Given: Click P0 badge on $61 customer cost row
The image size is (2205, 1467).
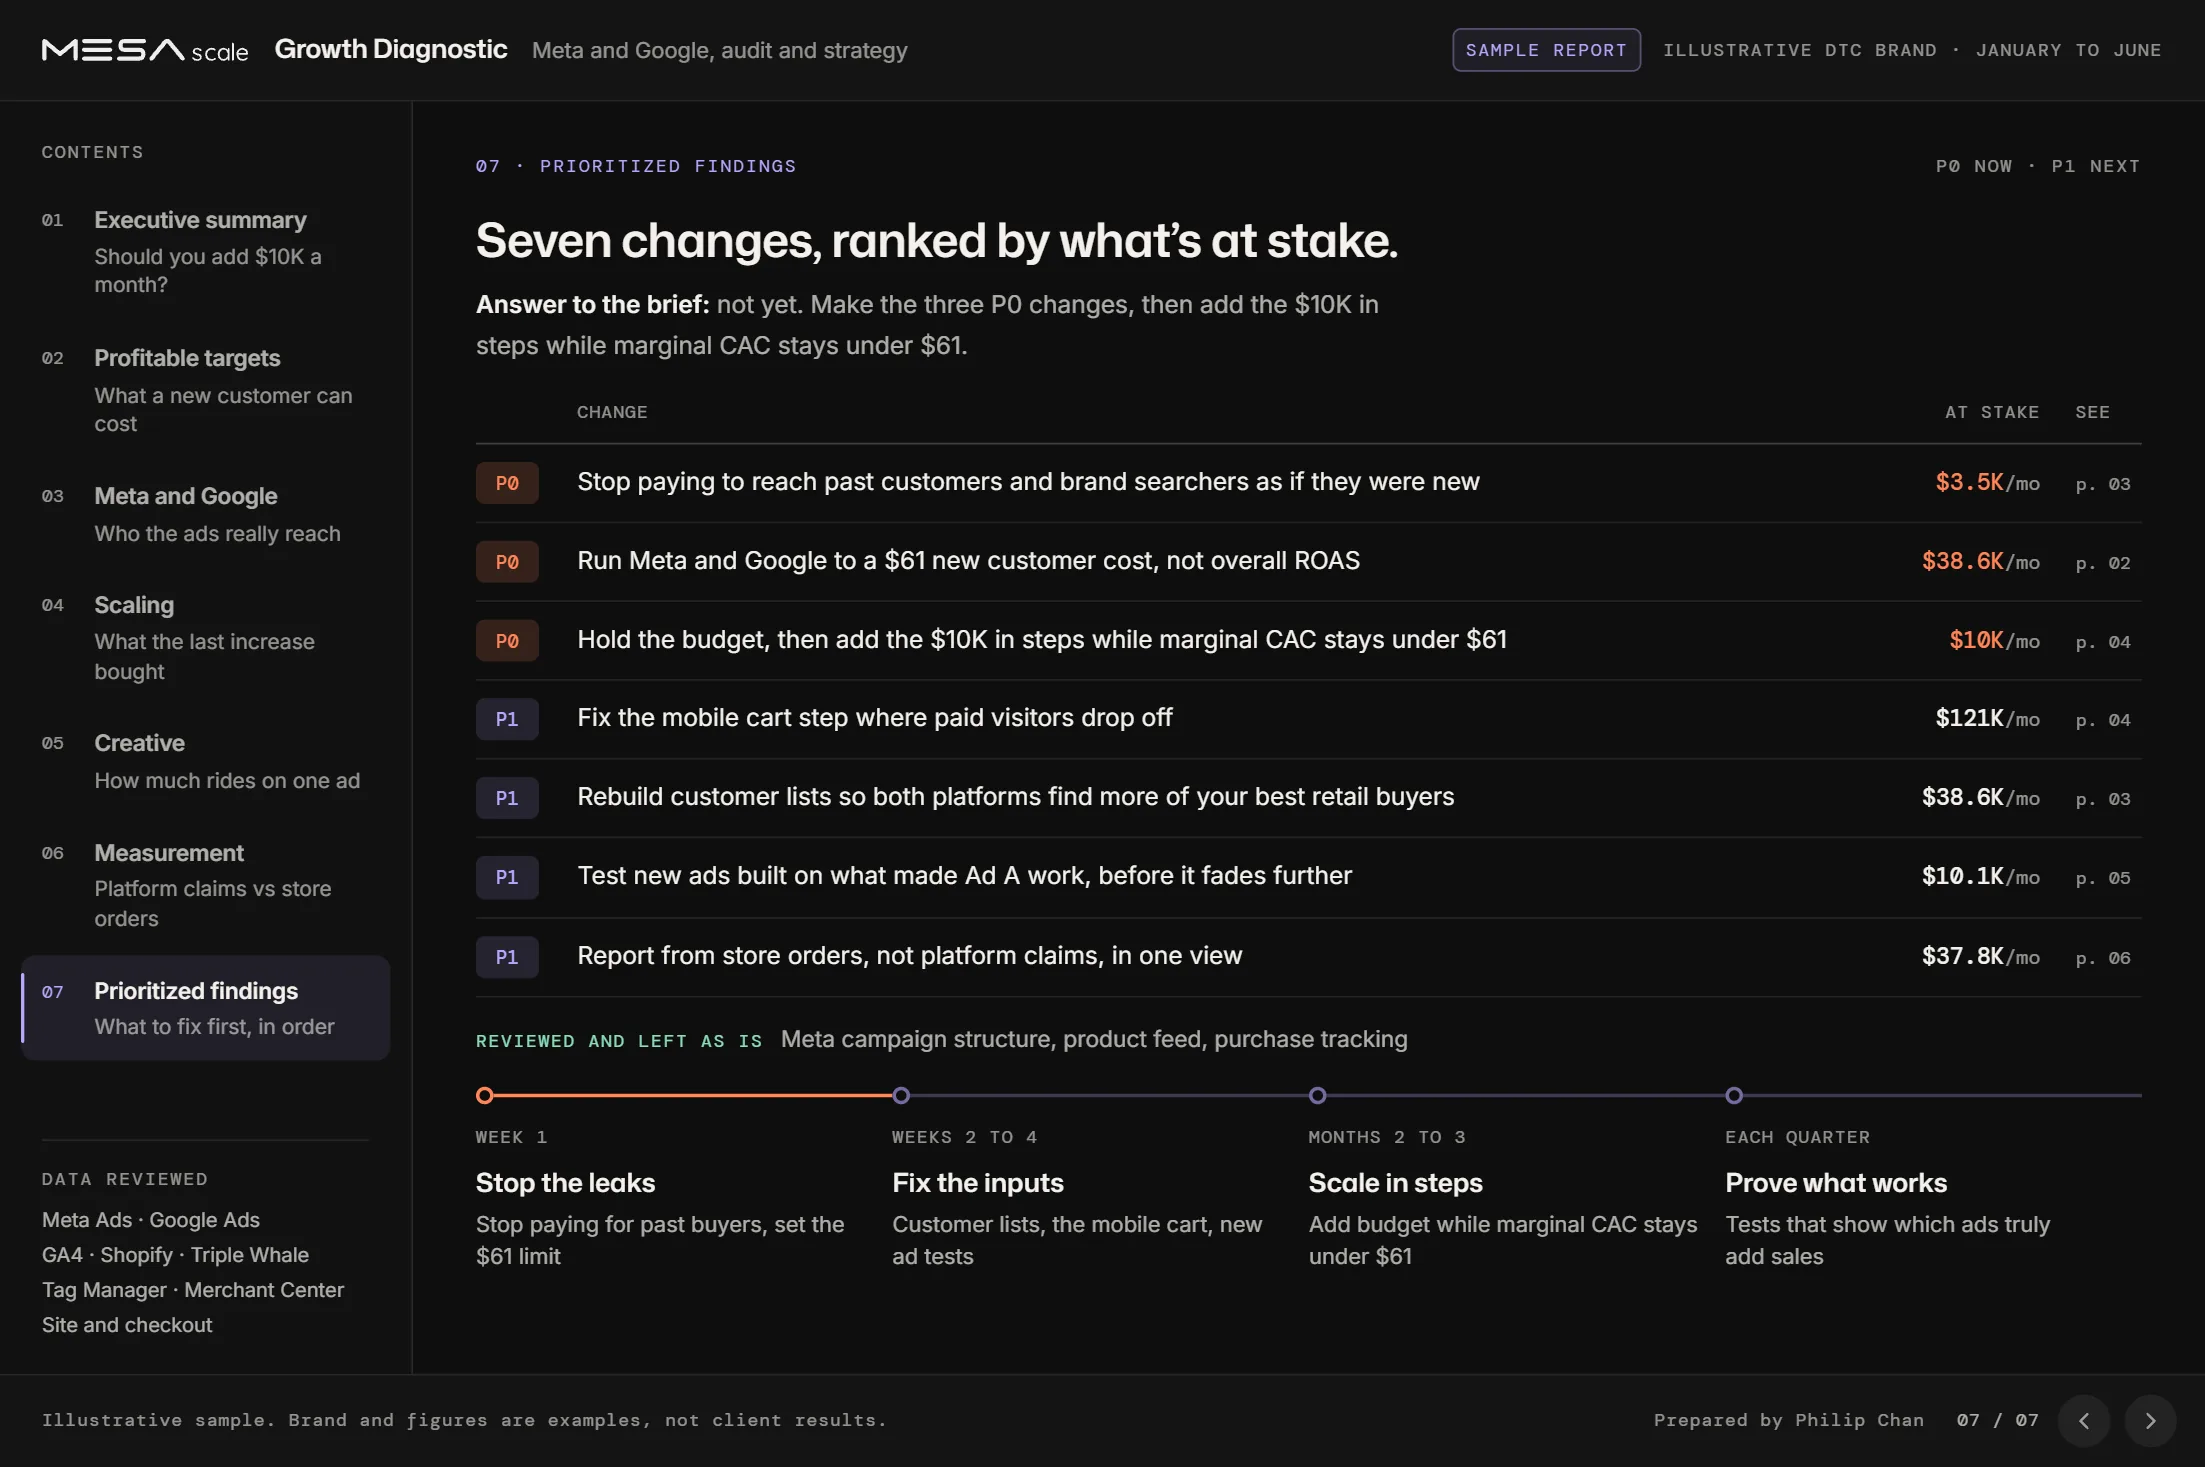Looking at the screenshot, I should (x=507, y=562).
